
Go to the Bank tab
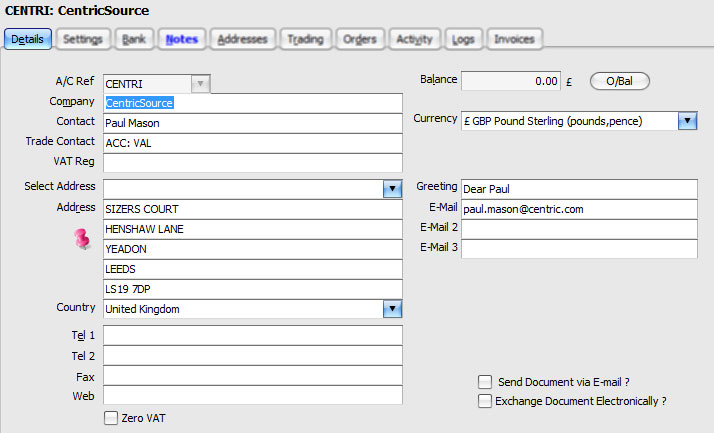(134, 39)
